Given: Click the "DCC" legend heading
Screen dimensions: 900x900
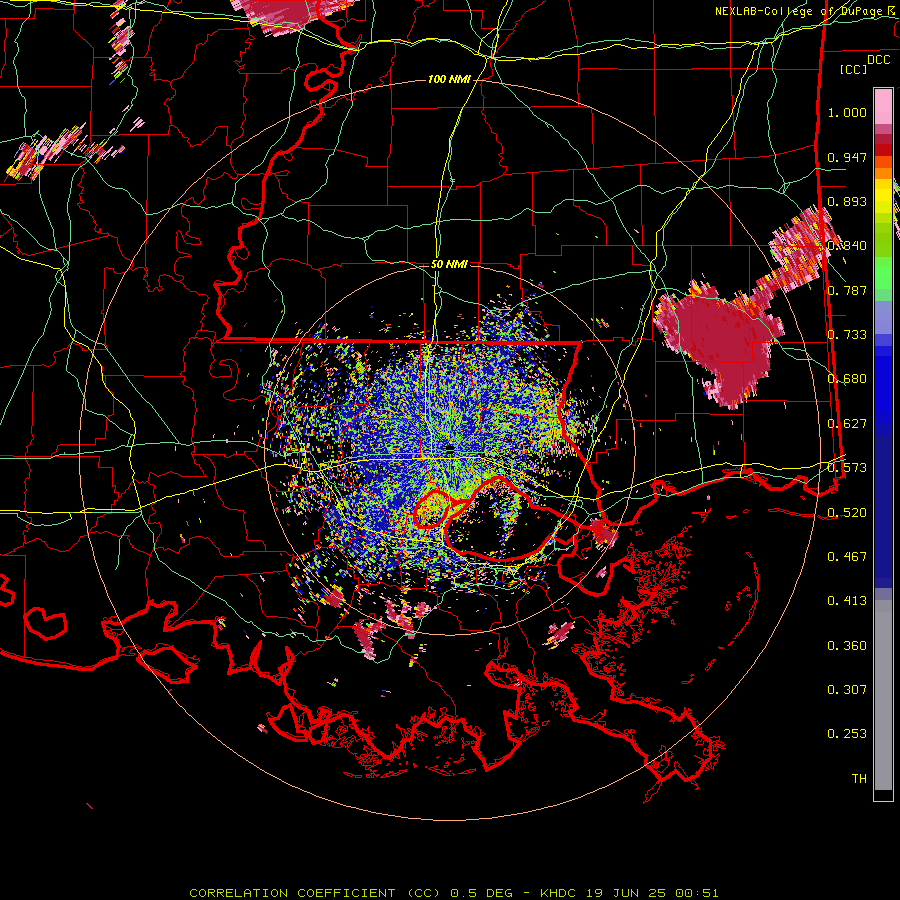Looking at the screenshot, I should (878, 60).
